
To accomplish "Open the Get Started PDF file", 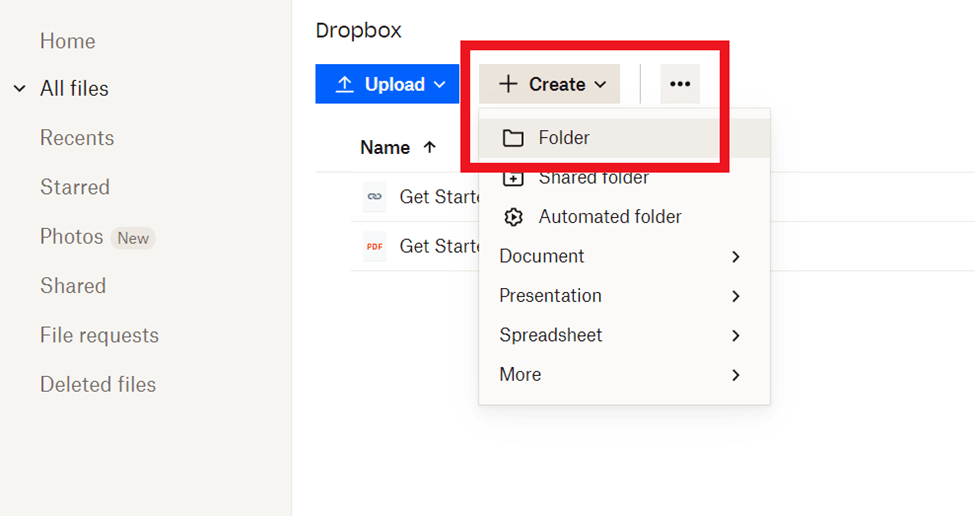I will coord(440,246).
